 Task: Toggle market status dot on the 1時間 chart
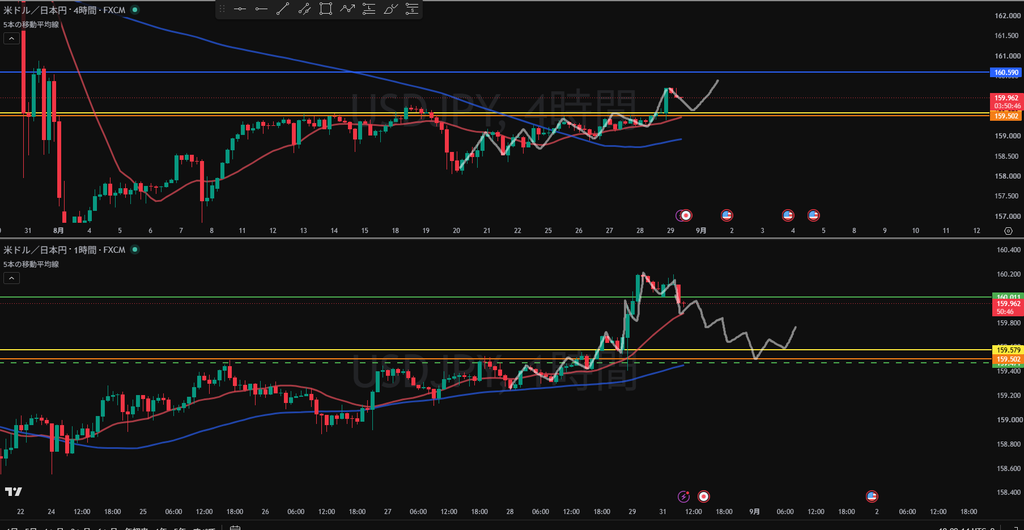coord(135,249)
